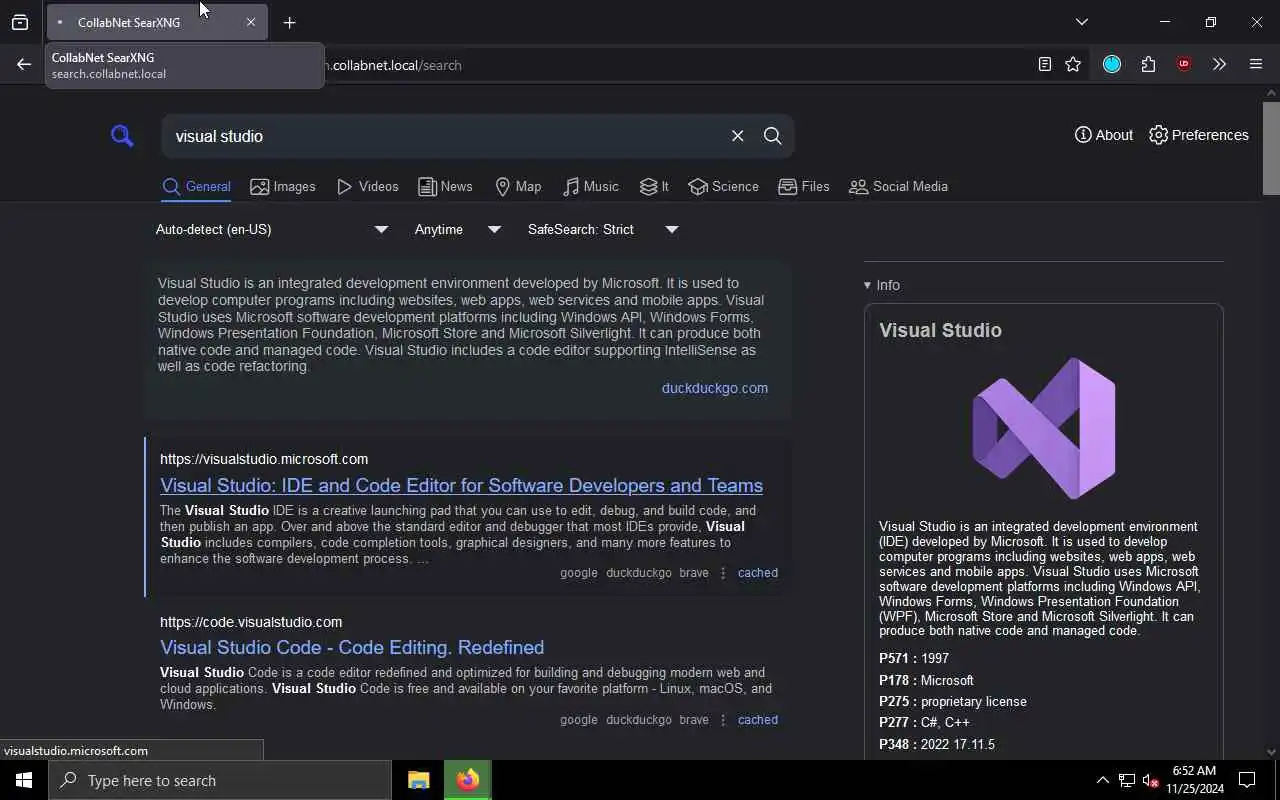Switch to the It category tab
The width and height of the screenshot is (1280, 800).
click(654, 186)
